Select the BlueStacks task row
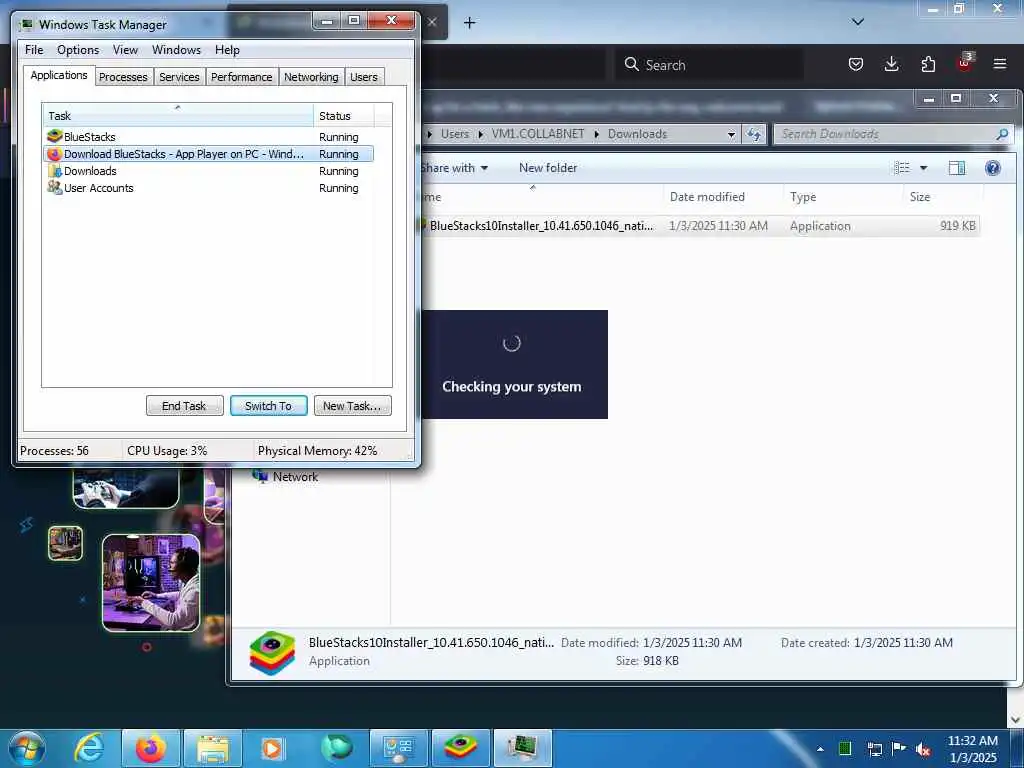The image size is (1024, 768). tap(208, 136)
